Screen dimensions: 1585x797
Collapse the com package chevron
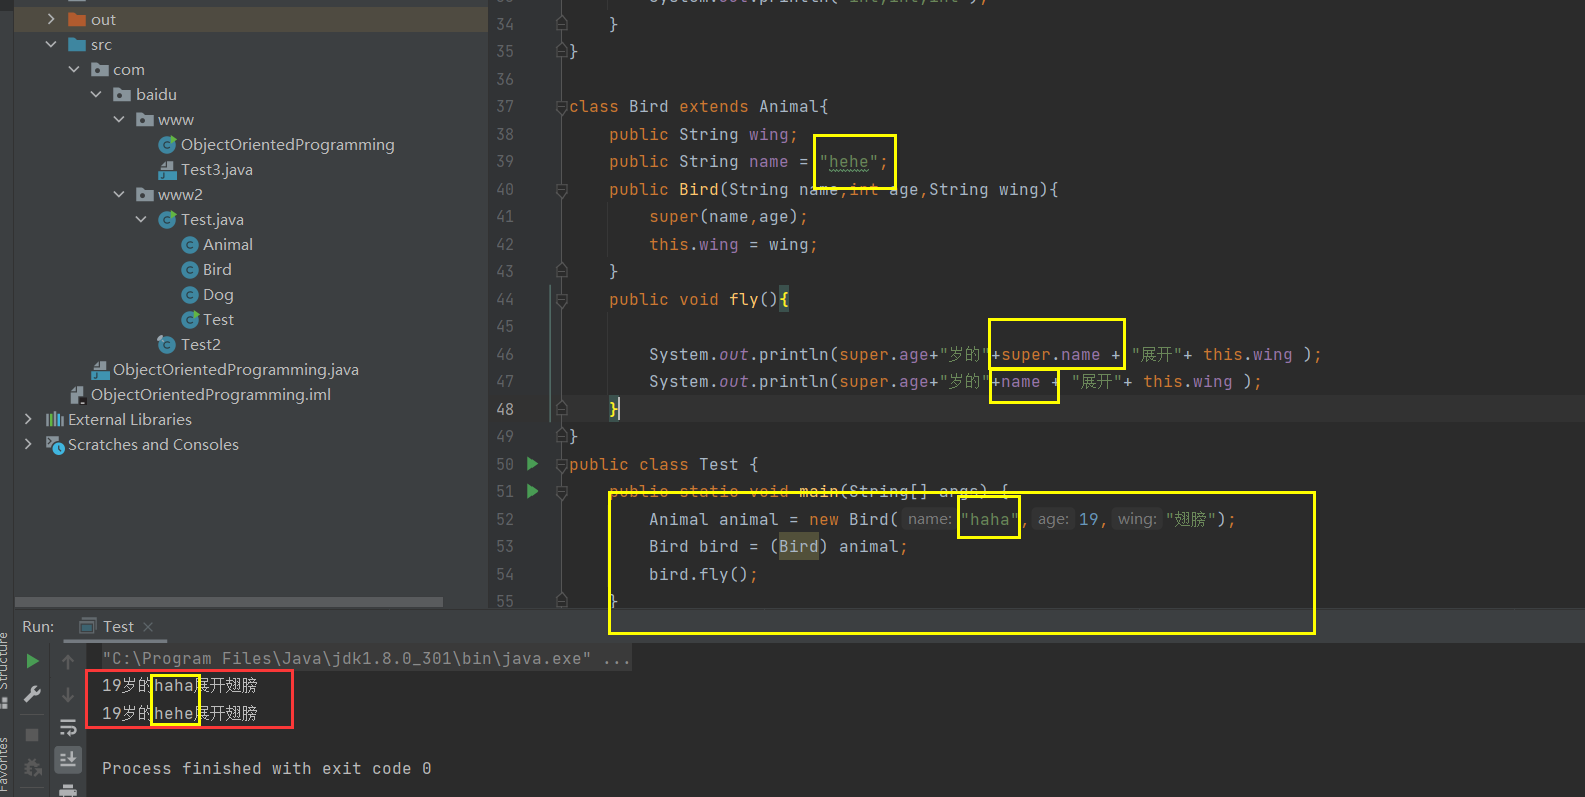coord(74,69)
